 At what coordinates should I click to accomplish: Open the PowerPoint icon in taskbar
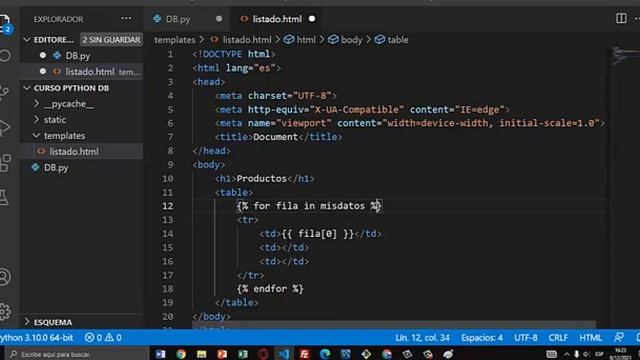222,354
